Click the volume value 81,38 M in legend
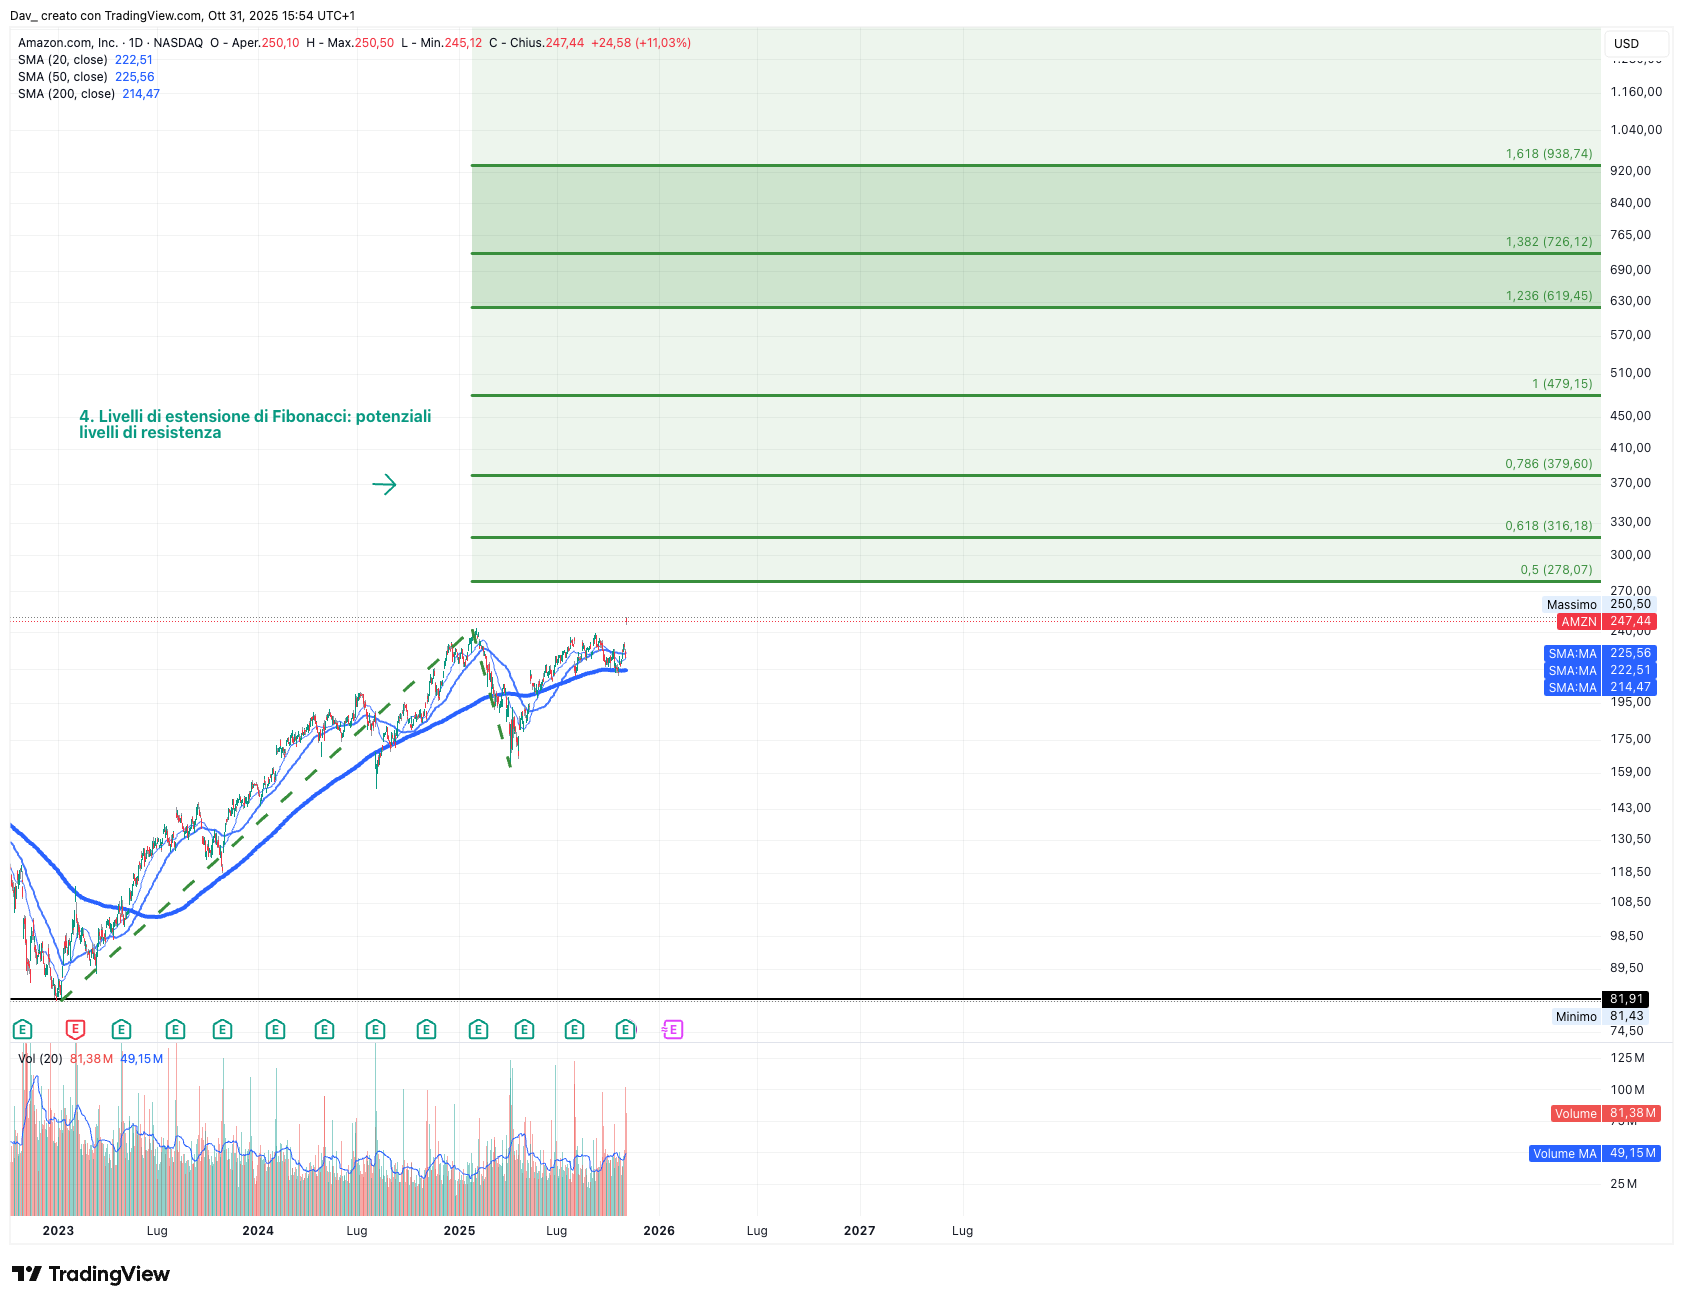The height and width of the screenshot is (1304, 1683). point(91,1058)
